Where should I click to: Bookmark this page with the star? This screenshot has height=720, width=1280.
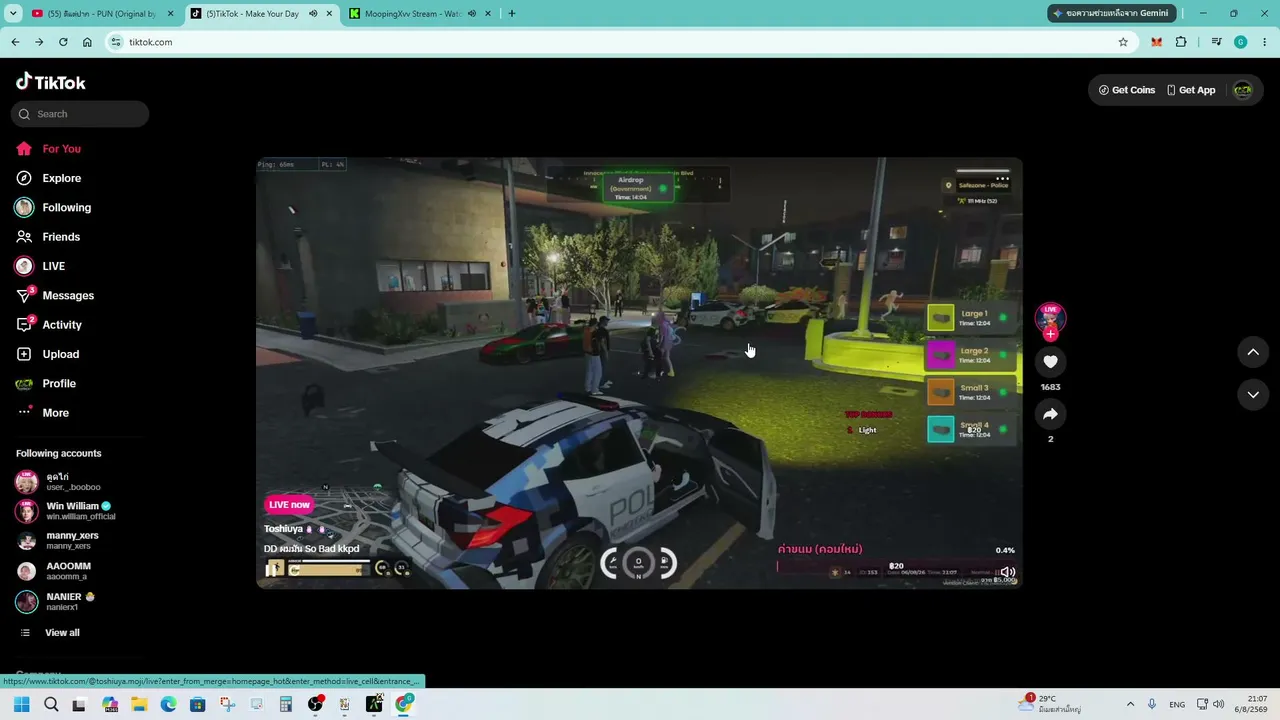click(x=1123, y=42)
